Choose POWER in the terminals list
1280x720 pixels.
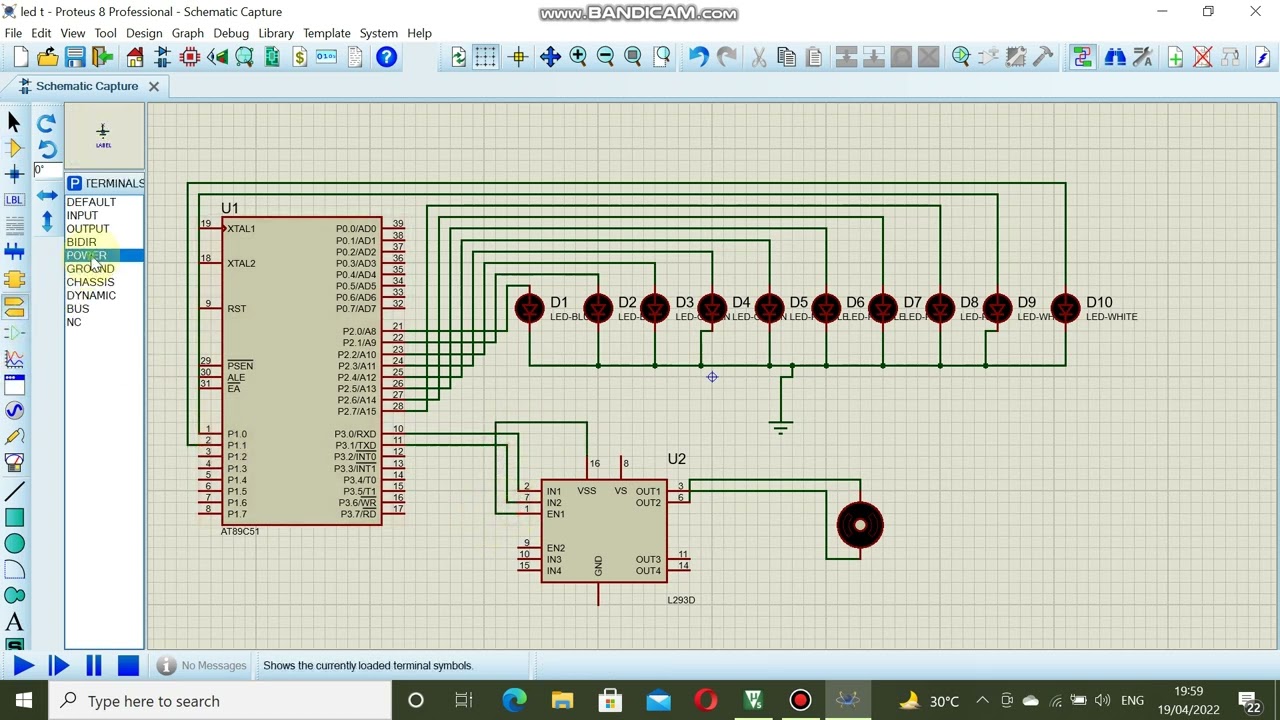click(86, 255)
